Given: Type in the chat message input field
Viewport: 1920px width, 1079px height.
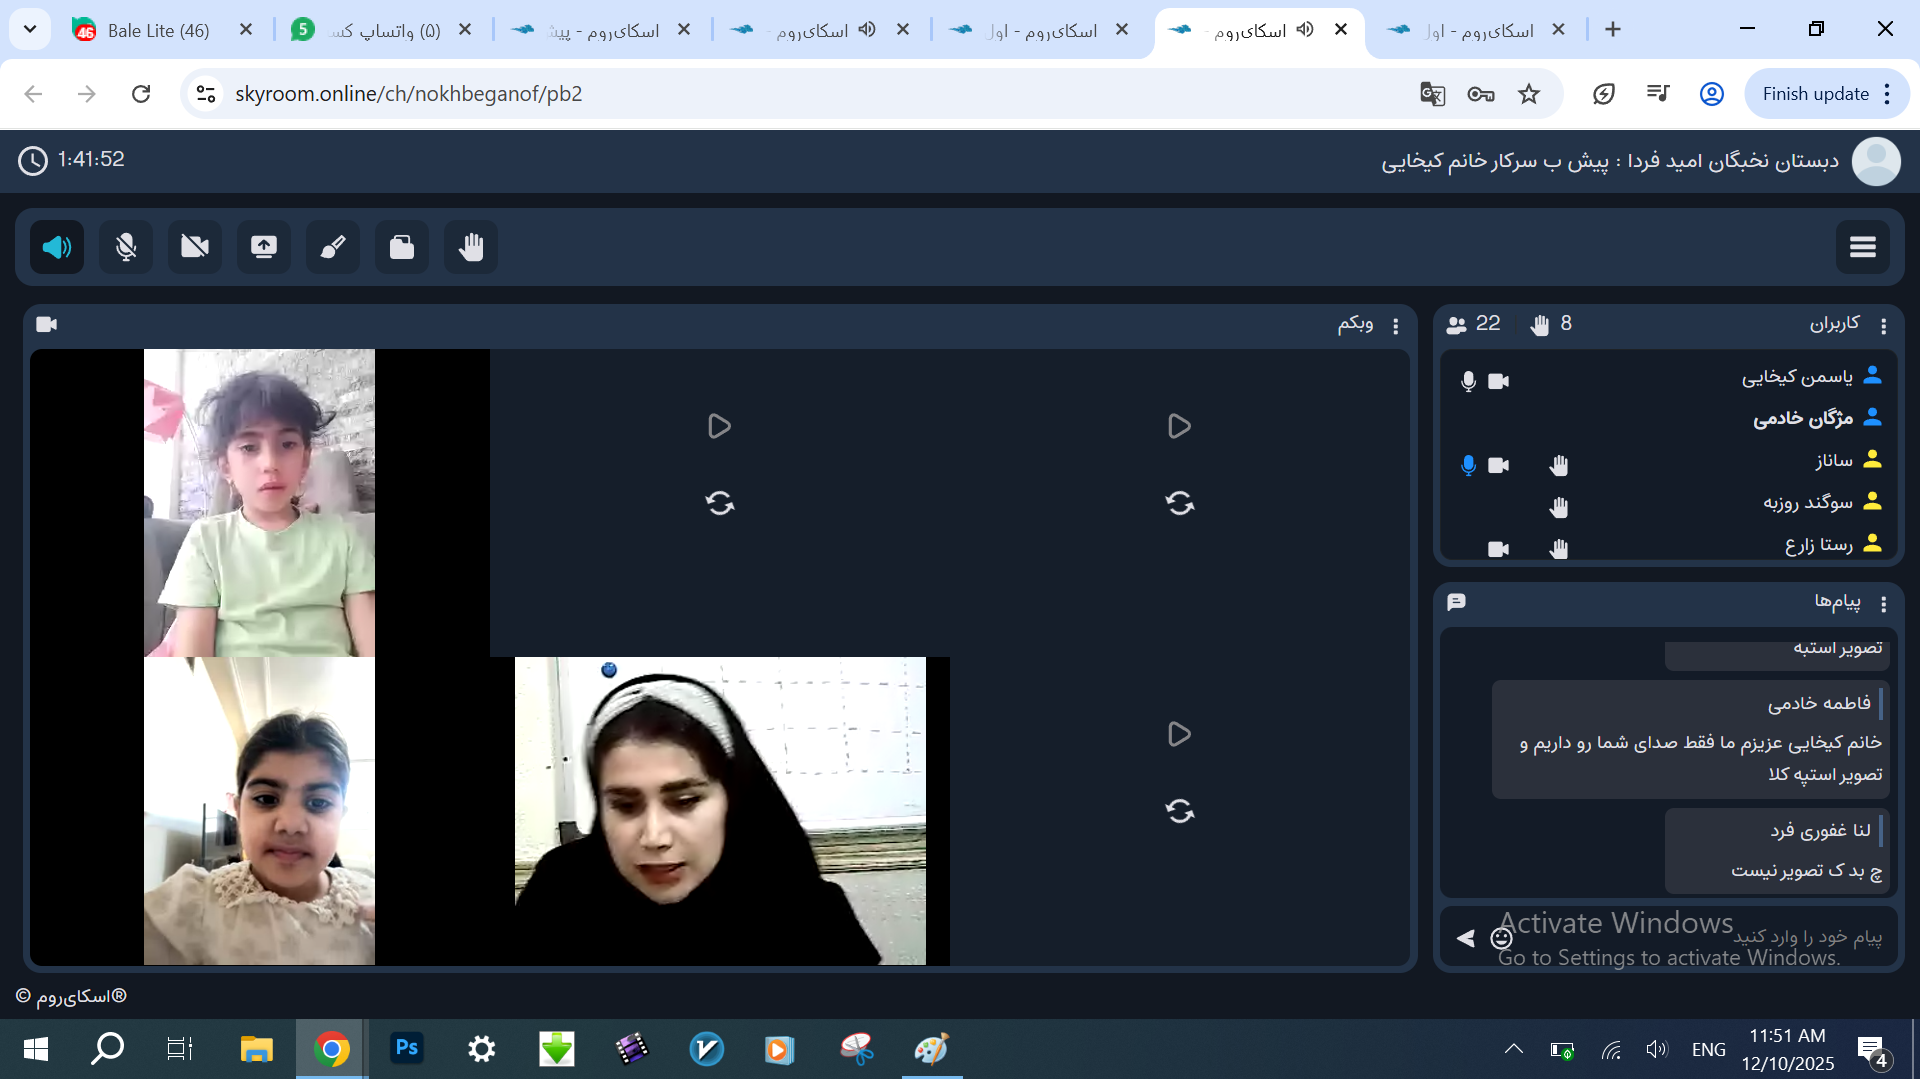Looking at the screenshot, I should click(1700, 938).
